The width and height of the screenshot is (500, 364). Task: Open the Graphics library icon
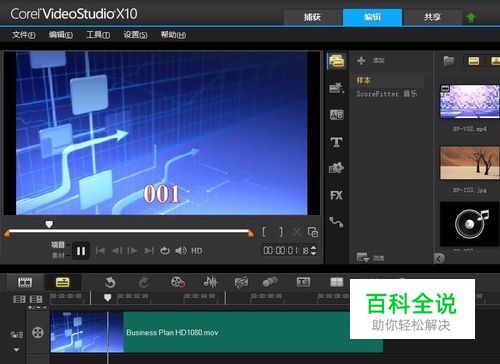[337, 168]
